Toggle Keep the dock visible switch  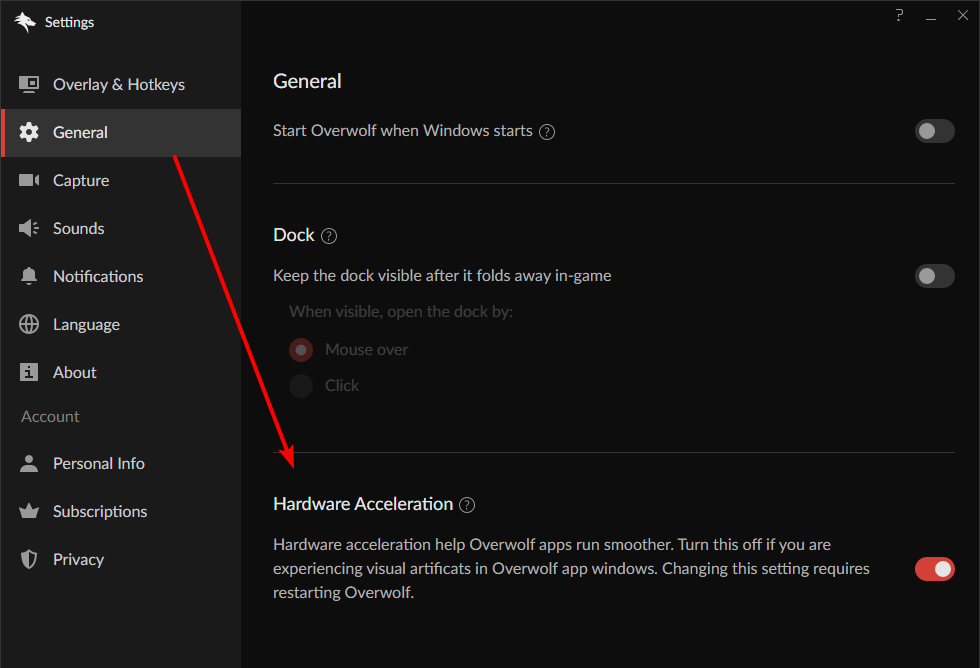click(x=934, y=276)
